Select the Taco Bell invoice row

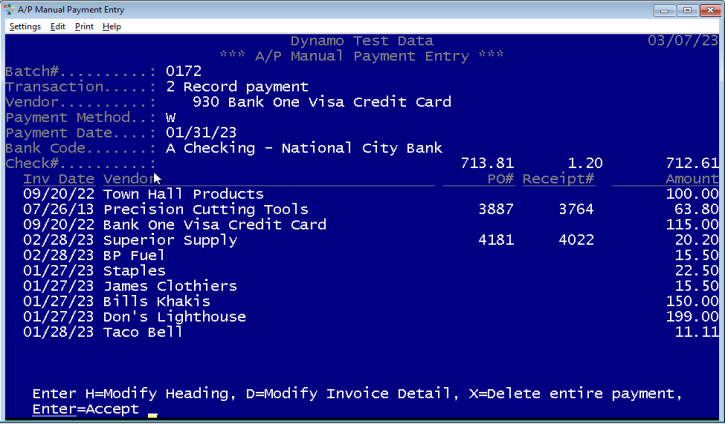click(371, 332)
